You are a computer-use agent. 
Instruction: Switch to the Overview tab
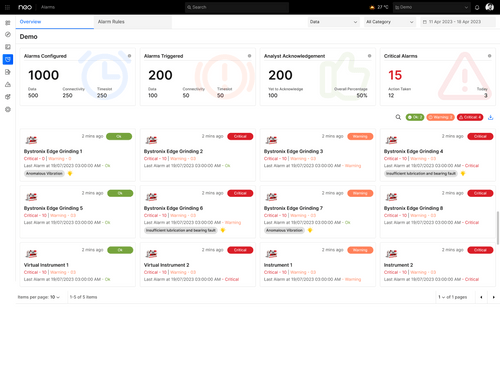55,22
